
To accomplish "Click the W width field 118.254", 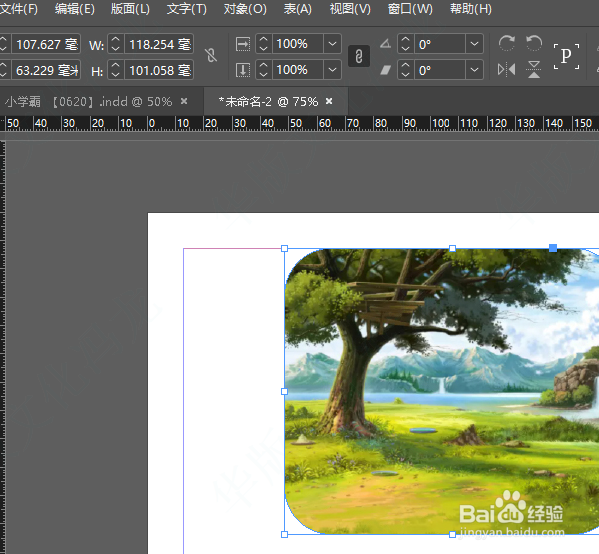I will coord(159,44).
